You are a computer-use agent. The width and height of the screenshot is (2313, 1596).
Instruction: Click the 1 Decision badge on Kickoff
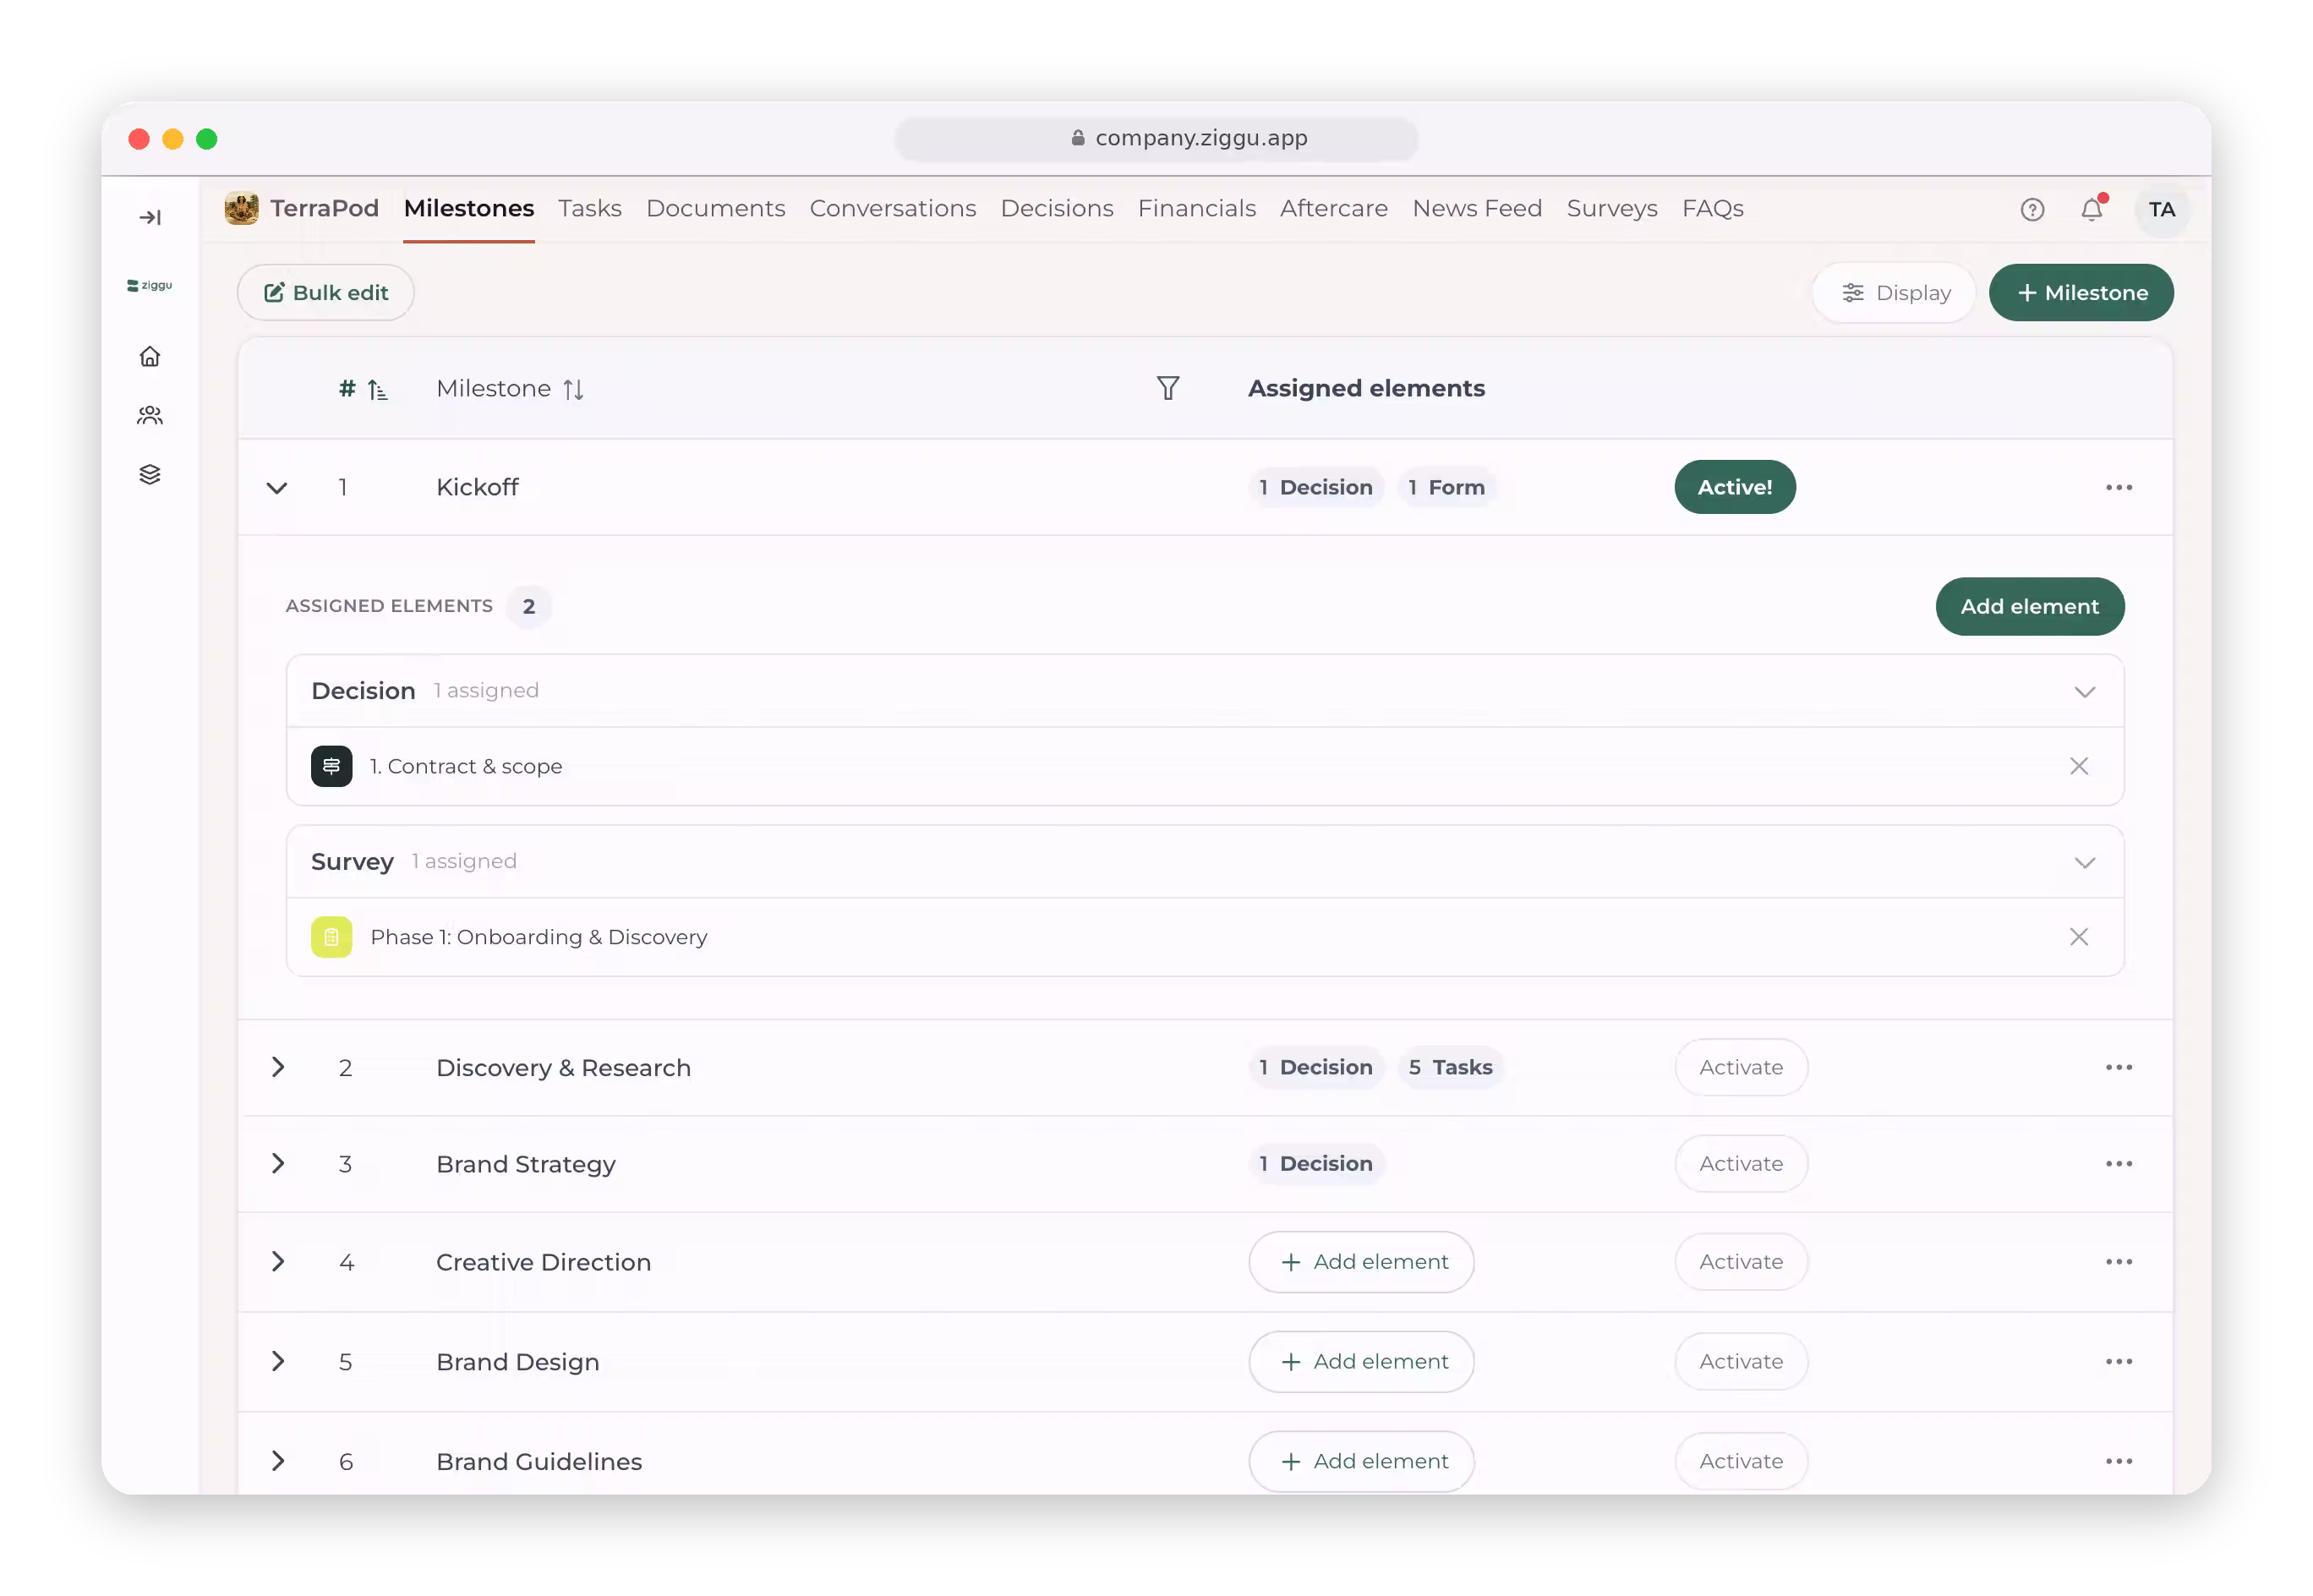[x=1316, y=487]
